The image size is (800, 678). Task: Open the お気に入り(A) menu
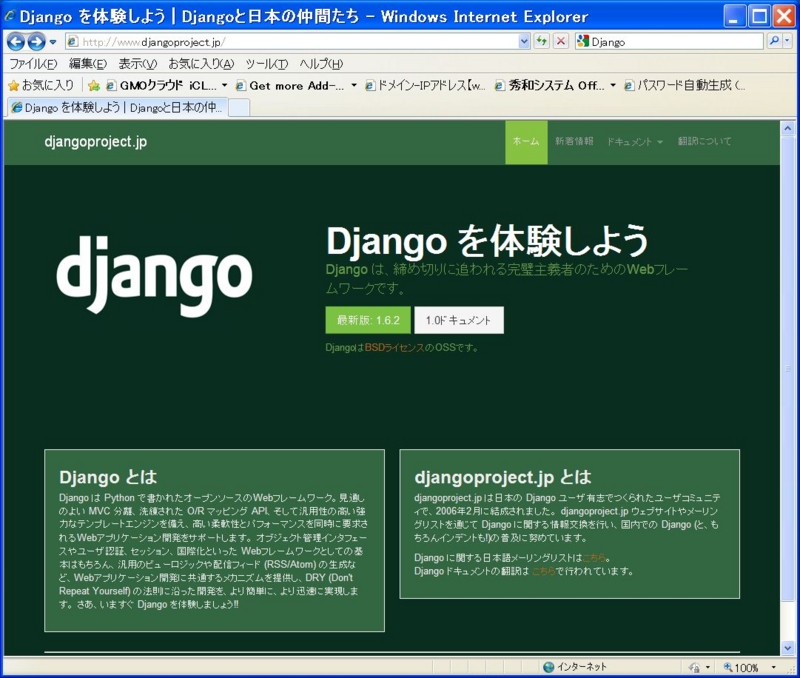pyautogui.click(x=201, y=64)
